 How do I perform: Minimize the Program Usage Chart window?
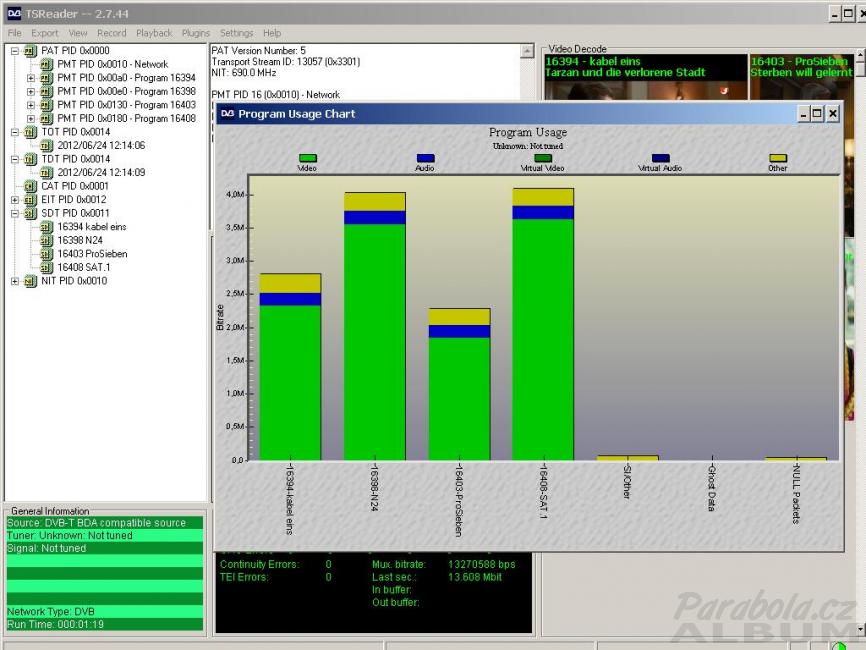point(804,114)
